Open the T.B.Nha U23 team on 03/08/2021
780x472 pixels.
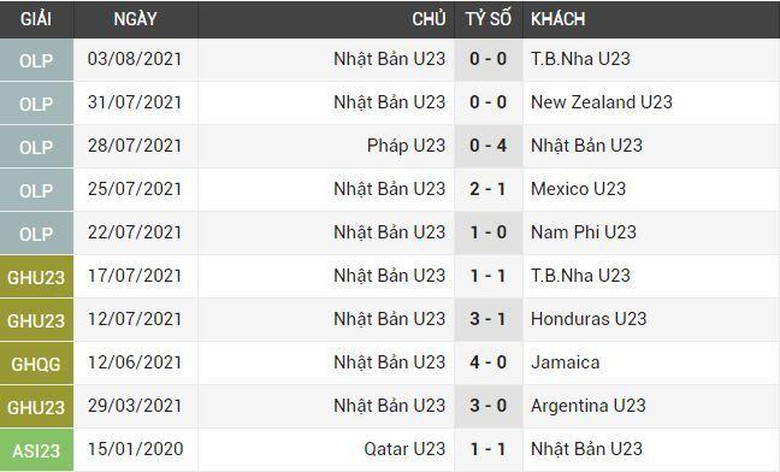(580, 59)
